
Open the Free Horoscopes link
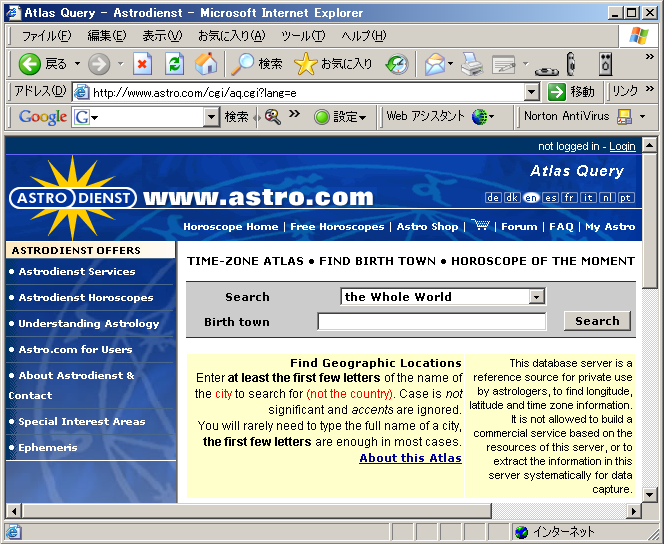[x=337, y=226]
